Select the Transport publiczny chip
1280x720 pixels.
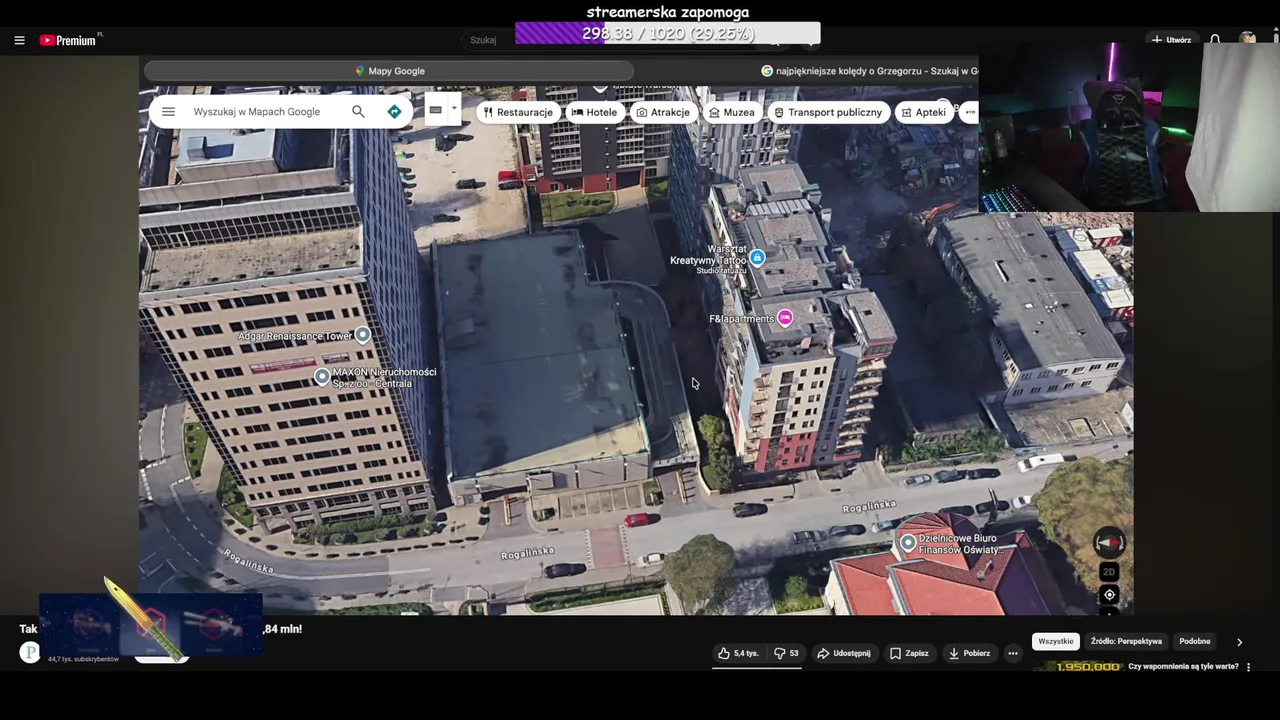point(828,112)
